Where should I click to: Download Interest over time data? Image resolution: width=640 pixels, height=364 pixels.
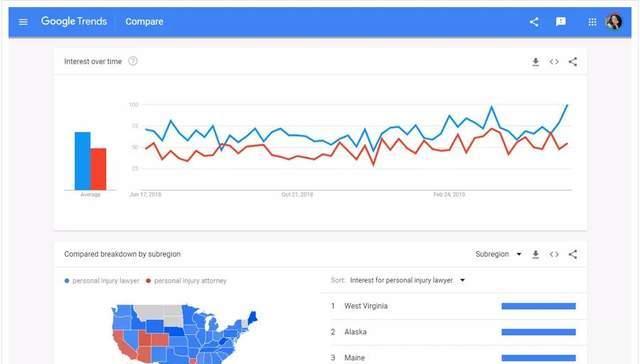pyautogui.click(x=536, y=62)
